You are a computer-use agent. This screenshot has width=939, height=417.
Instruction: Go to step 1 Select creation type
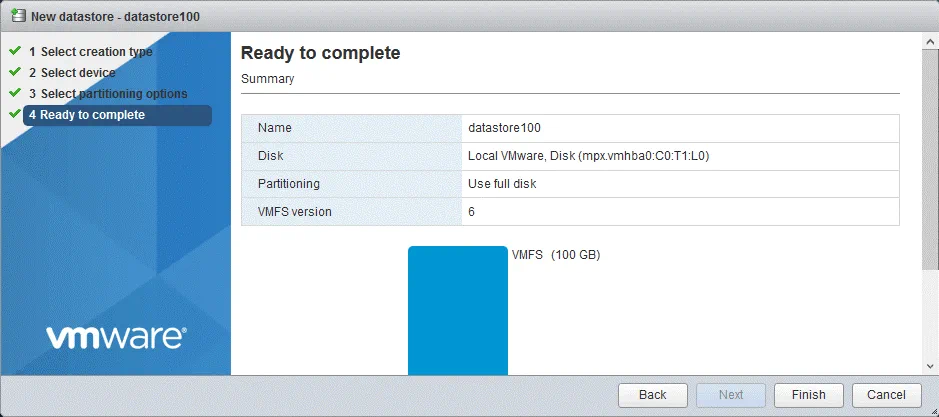pyautogui.click(x=96, y=51)
